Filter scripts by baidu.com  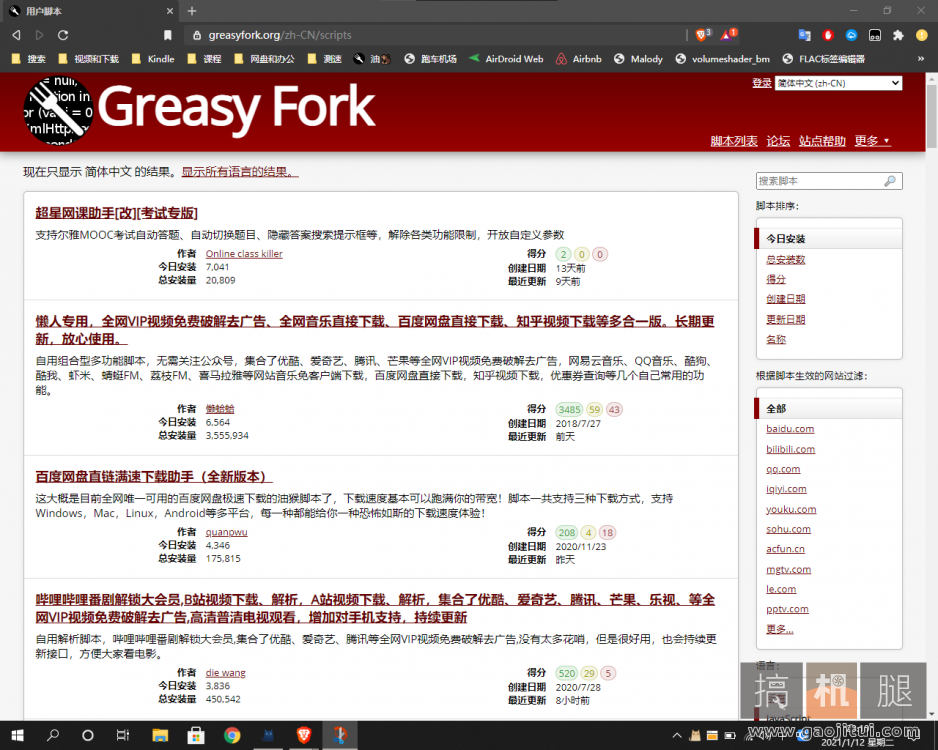(x=790, y=429)
